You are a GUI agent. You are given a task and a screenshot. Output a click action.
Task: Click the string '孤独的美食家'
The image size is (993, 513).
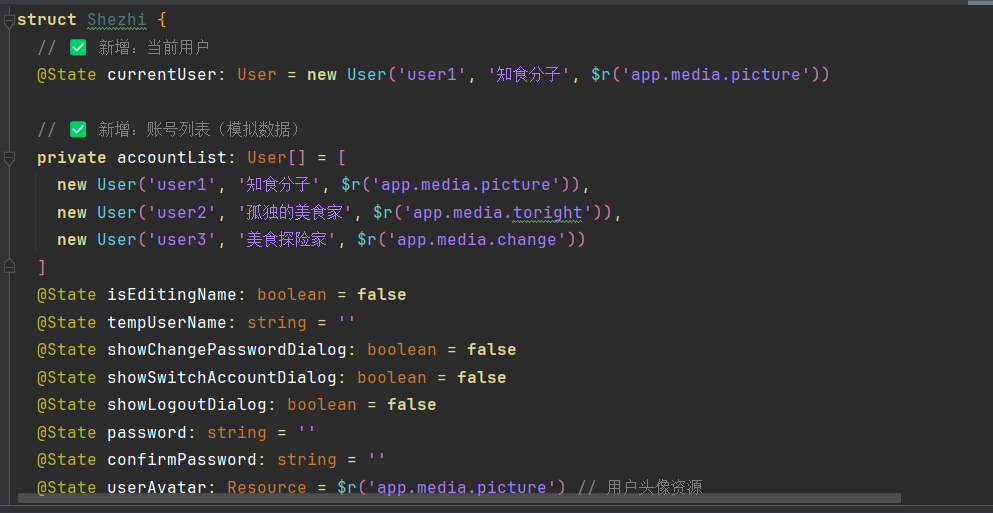(x=294, y=212)
